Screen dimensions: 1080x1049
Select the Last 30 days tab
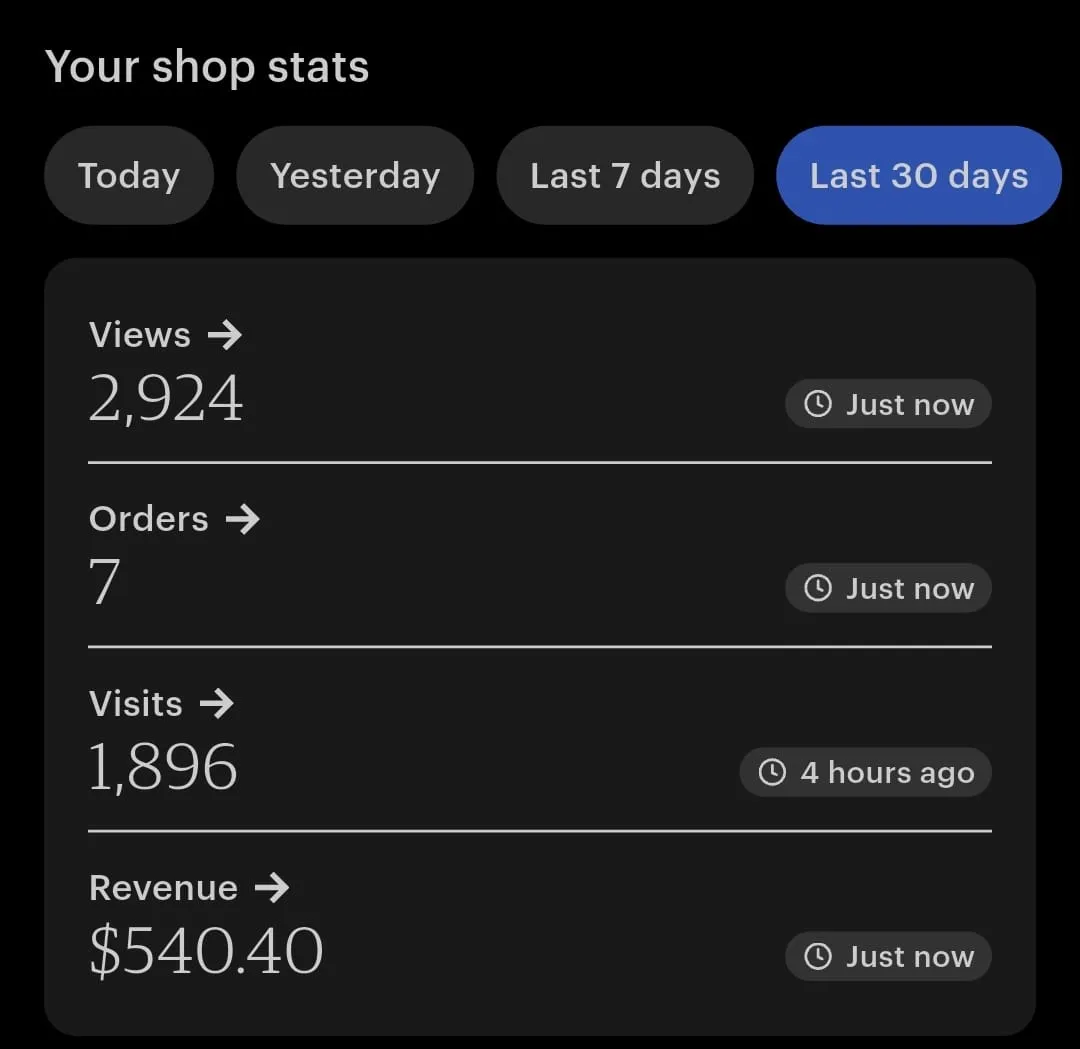point(918,176)
